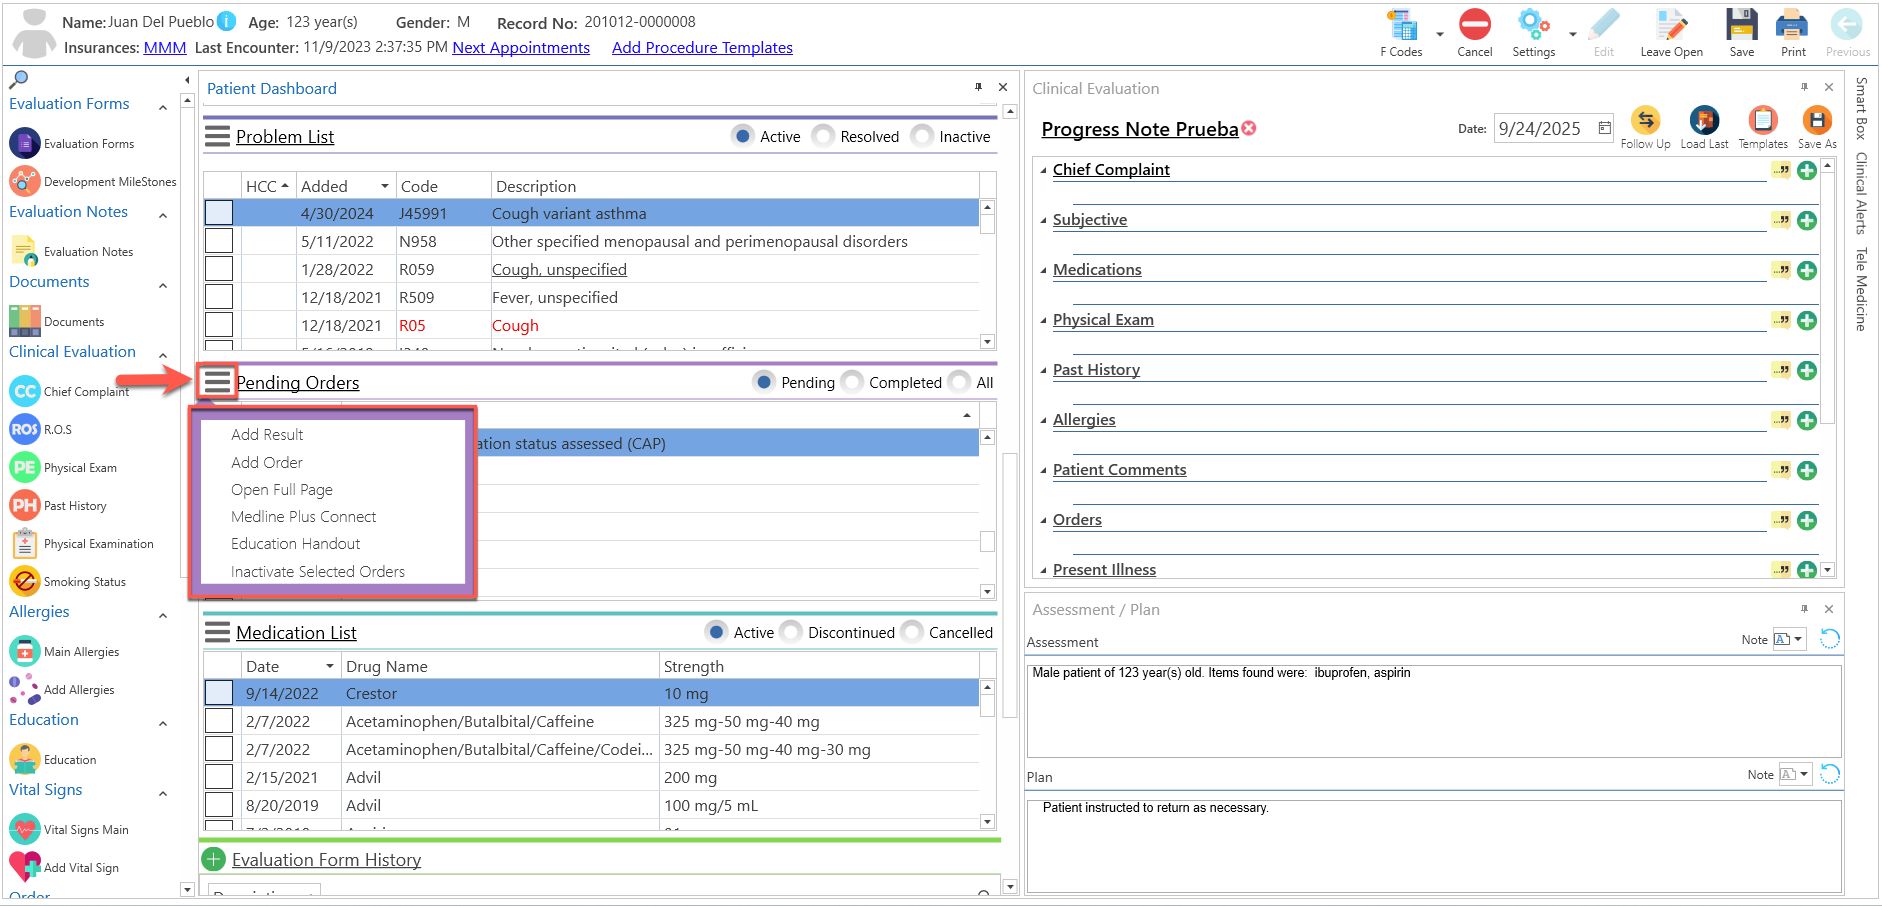Open the Added column dropdown arrow
This screenshot has width=1882, height=906.
pos(385,186)
